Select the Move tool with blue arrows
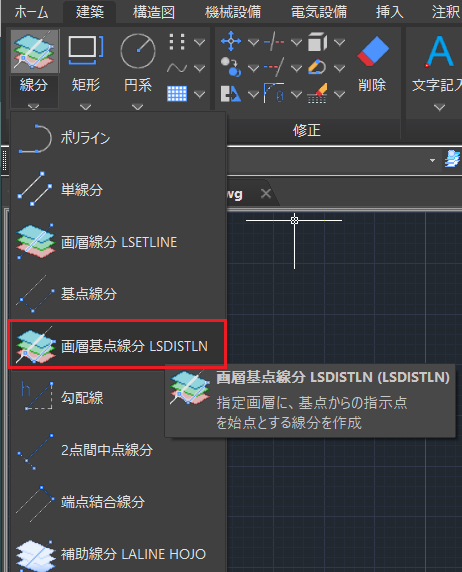 (231, 41)
